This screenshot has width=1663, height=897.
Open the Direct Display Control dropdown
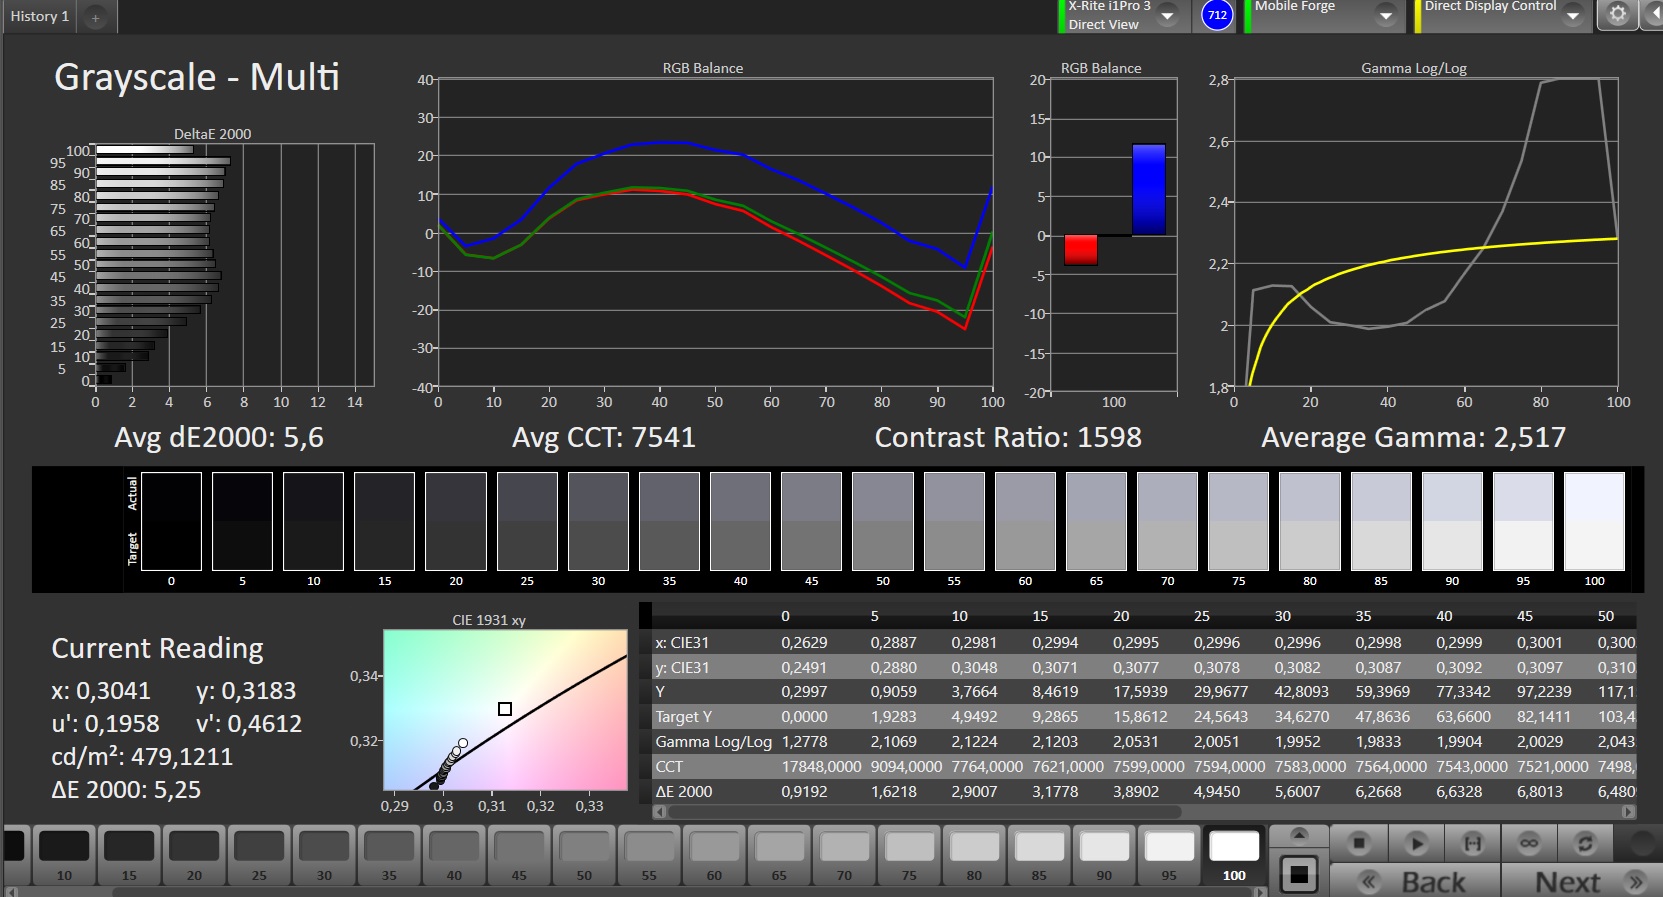coord(1572,15)
